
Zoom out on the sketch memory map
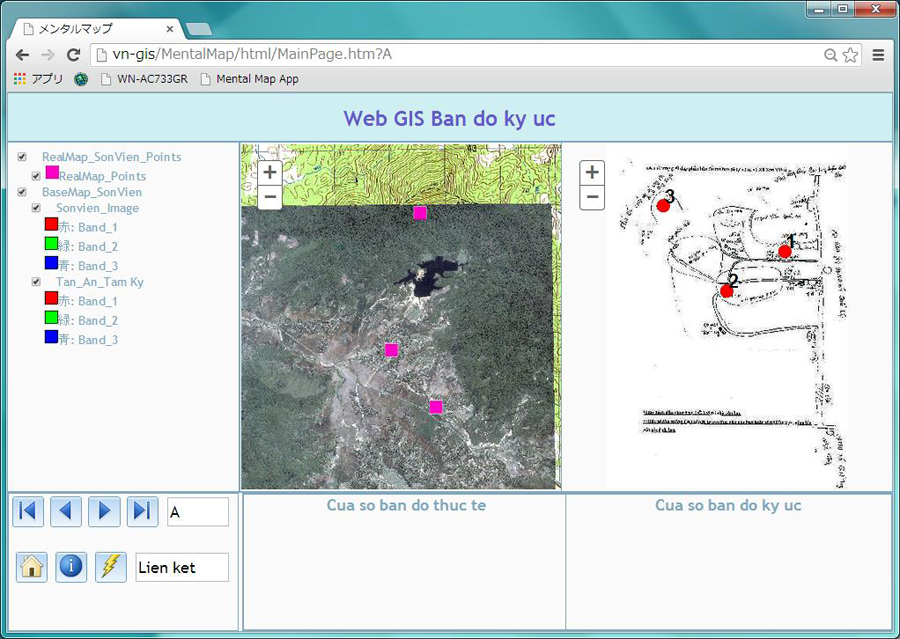pyautogui.click(x=593, y=197)
